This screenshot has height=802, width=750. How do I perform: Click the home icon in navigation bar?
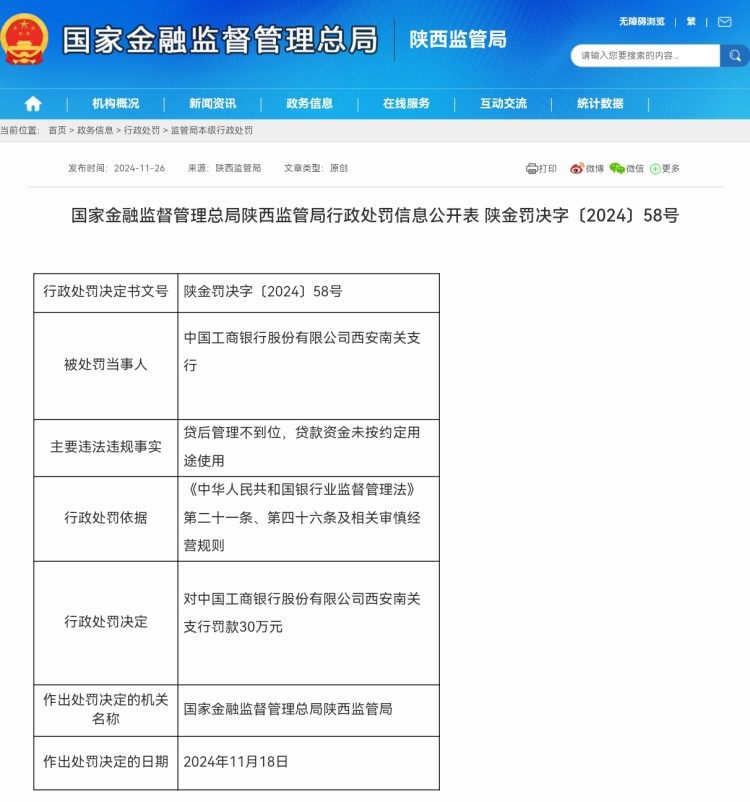tap(33, 103)
